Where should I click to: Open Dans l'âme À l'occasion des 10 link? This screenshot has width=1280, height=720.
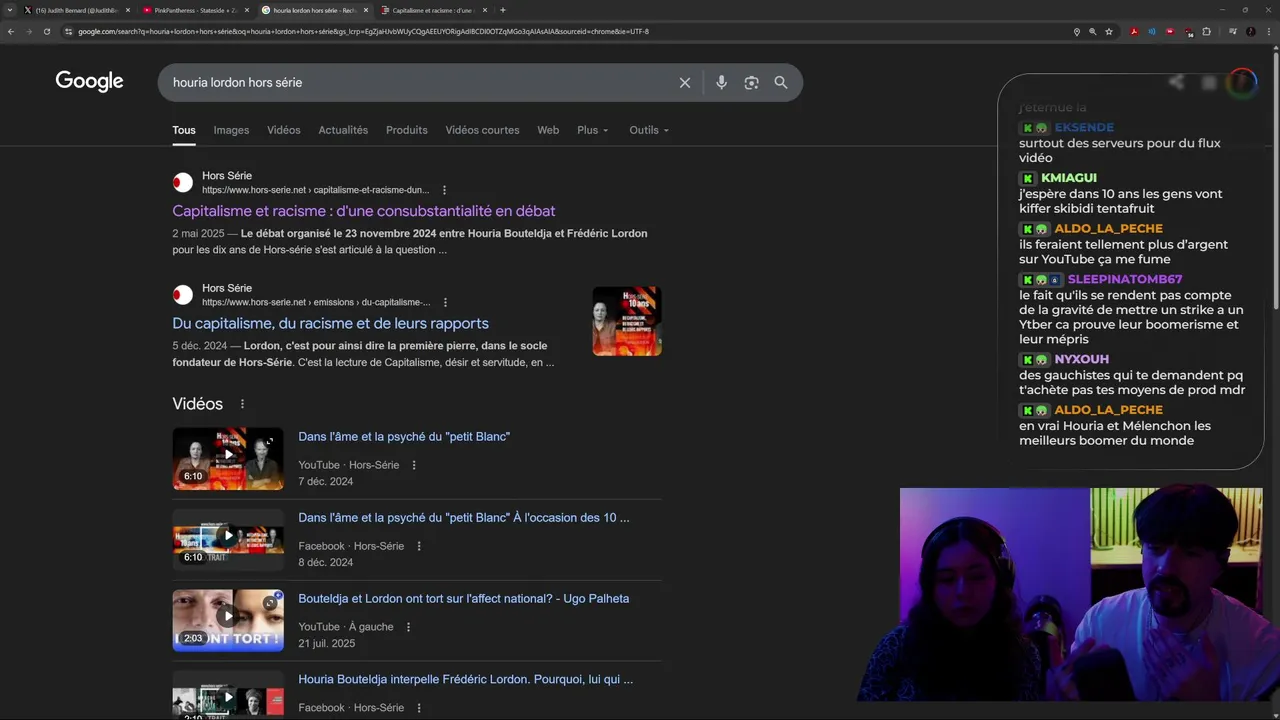[464, 518]
